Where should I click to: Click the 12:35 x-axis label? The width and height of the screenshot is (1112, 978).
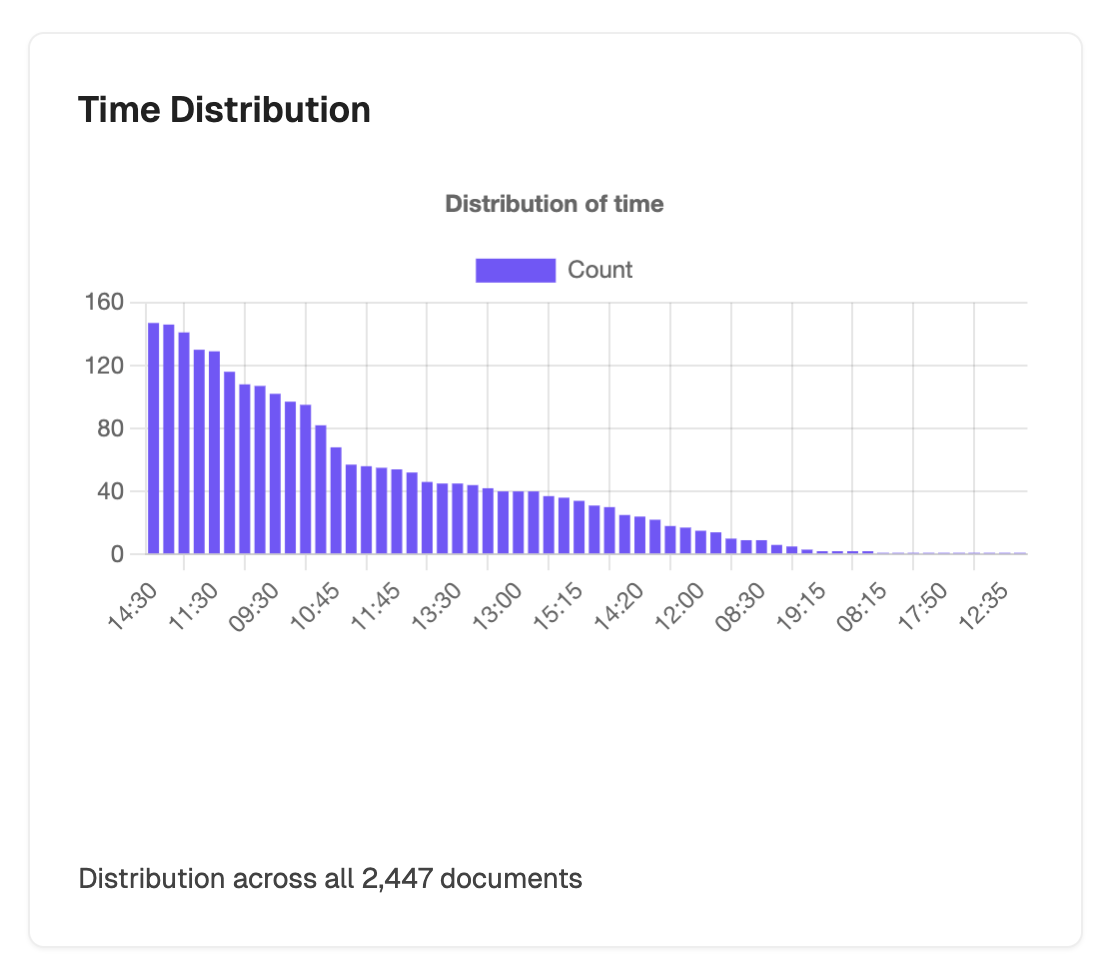[984, 606]
